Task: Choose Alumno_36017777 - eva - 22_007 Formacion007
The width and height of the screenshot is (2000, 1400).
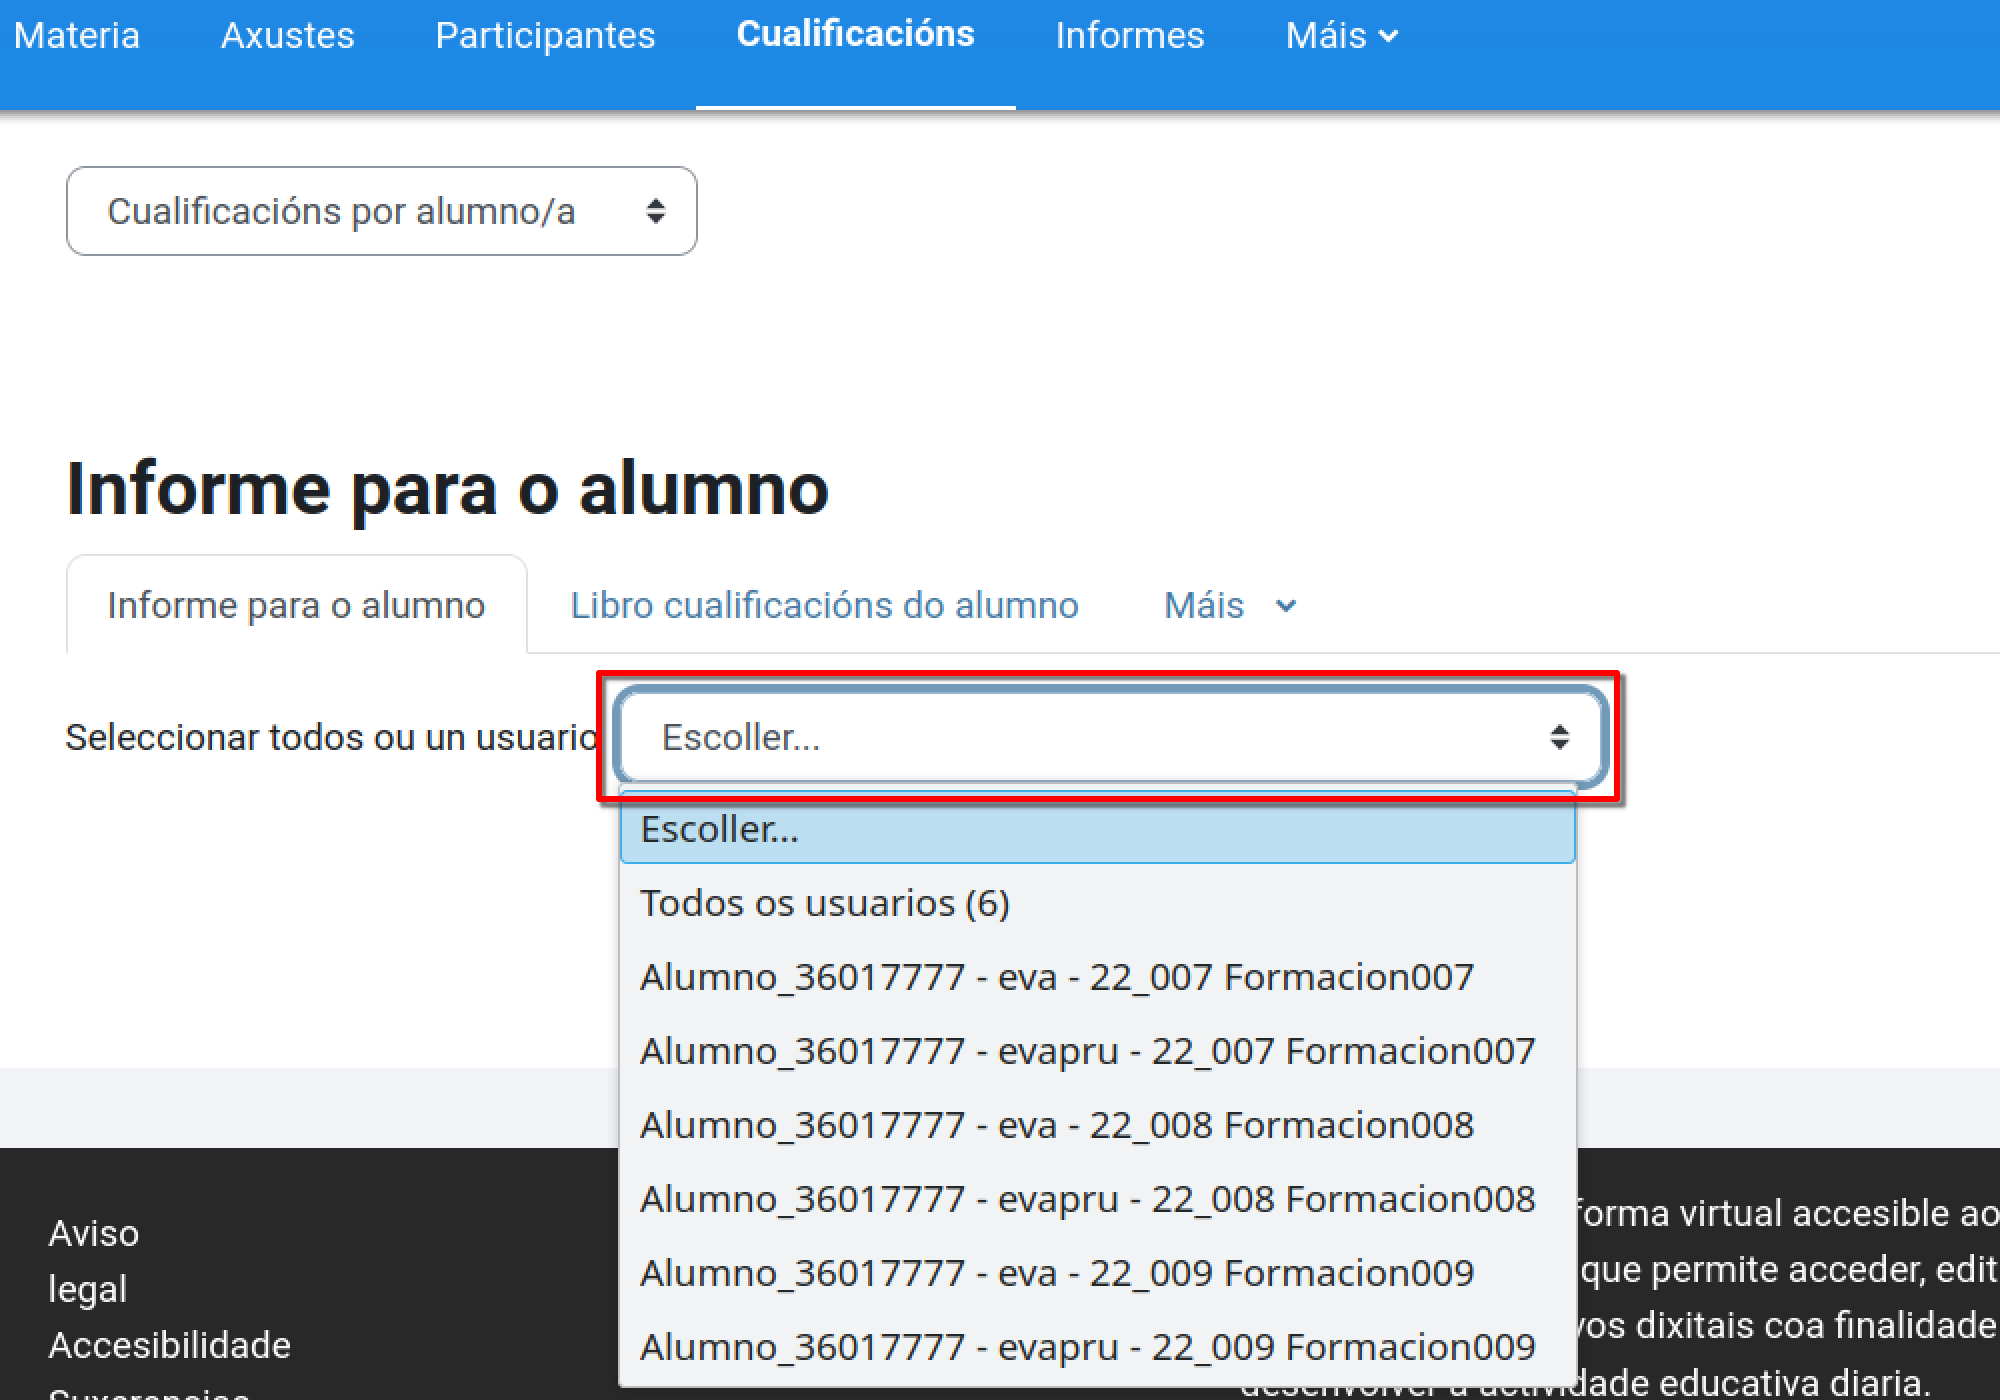Action: (1057, 976)
